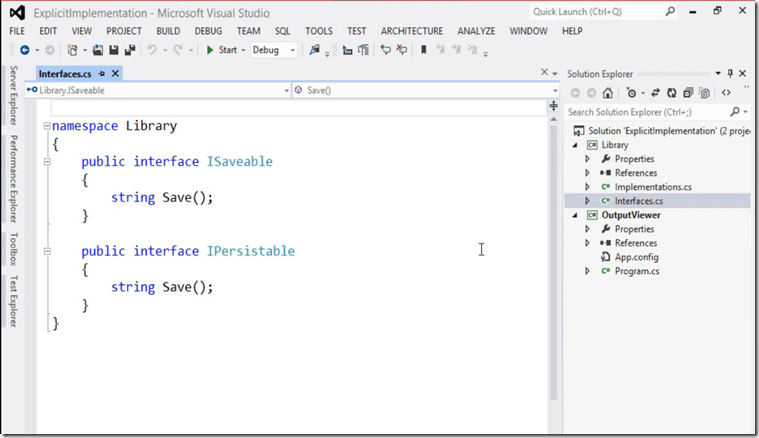Collapse the OutputViewer project node

coord(575,215)
